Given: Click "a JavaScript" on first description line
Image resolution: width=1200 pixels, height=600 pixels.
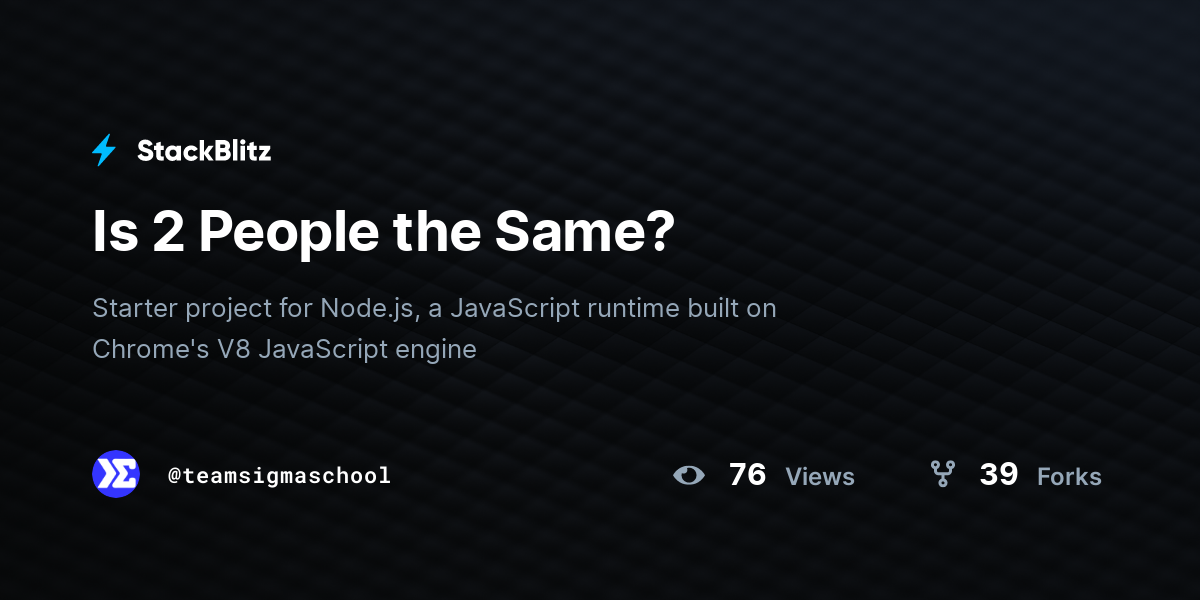Looking at the screenshot, I should (x=503, y=308).
